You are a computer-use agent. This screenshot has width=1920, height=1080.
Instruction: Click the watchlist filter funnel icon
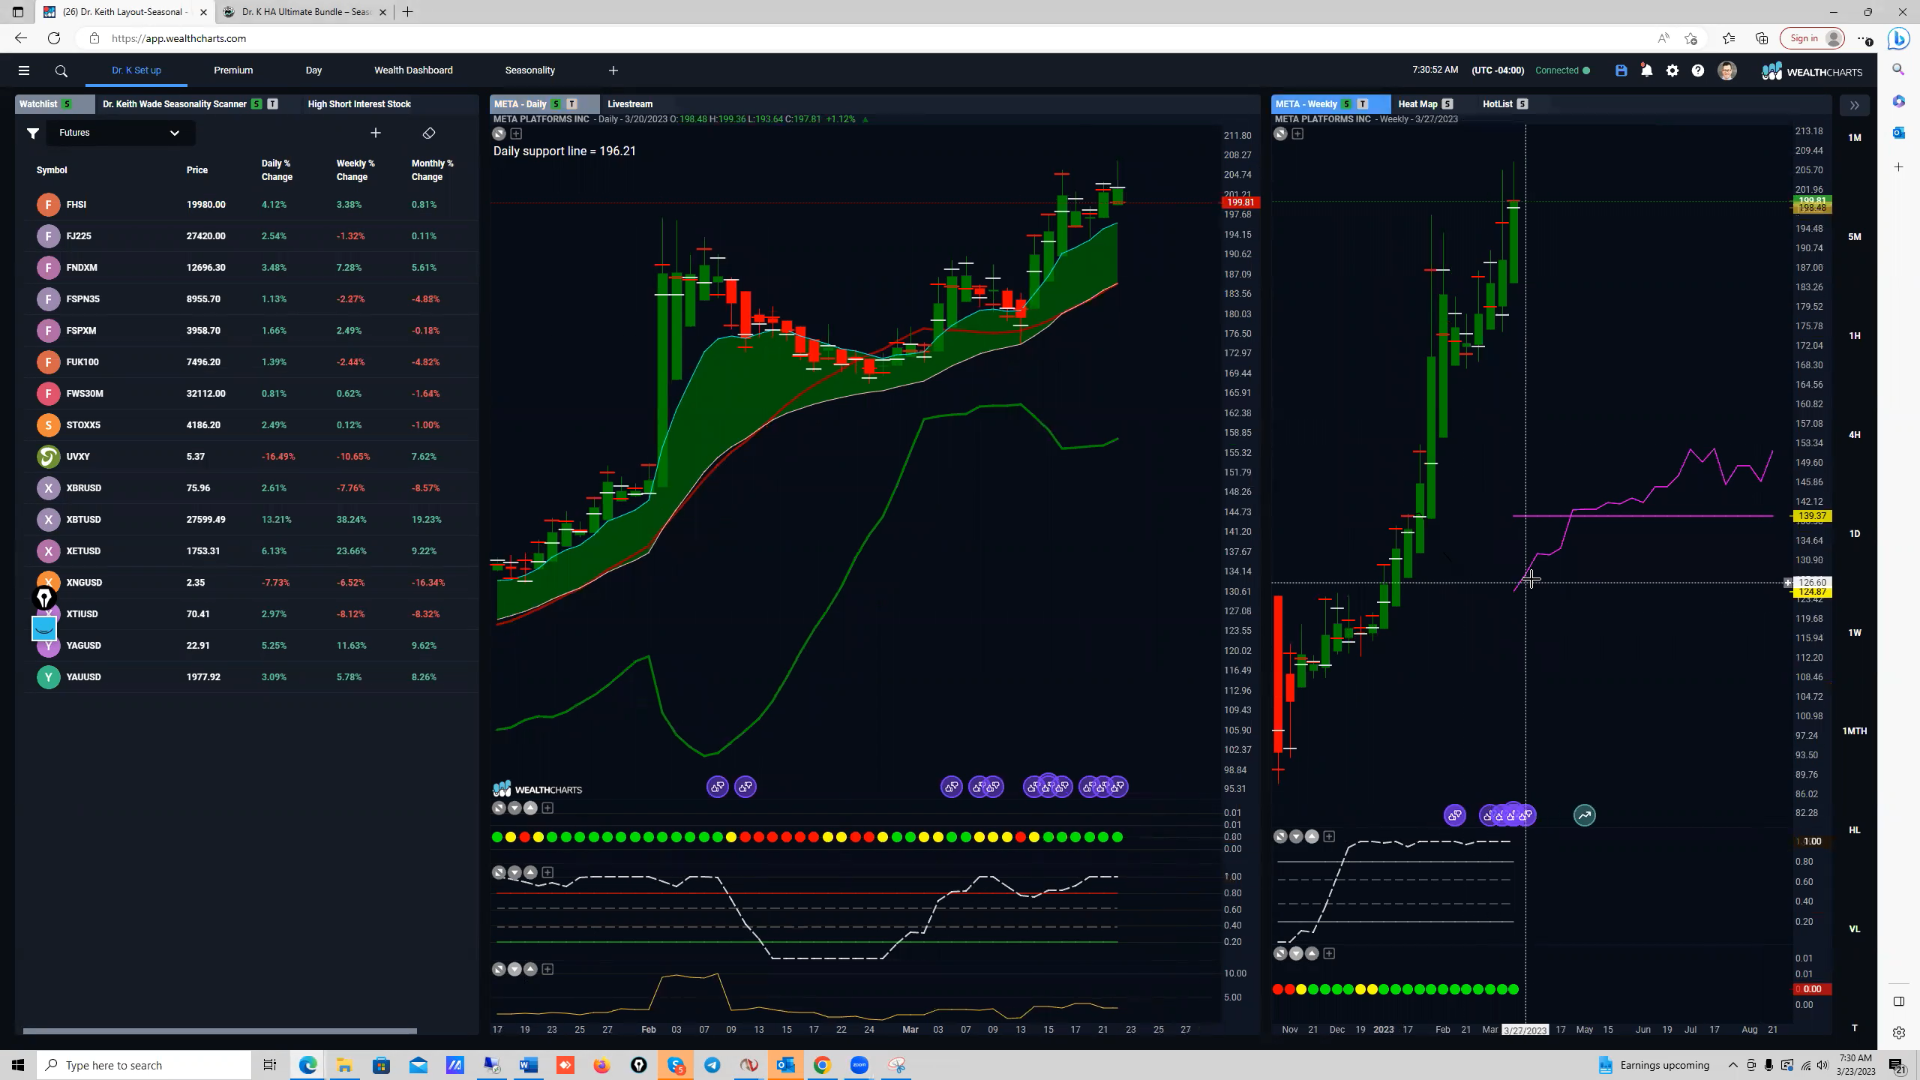click(33, 133)
